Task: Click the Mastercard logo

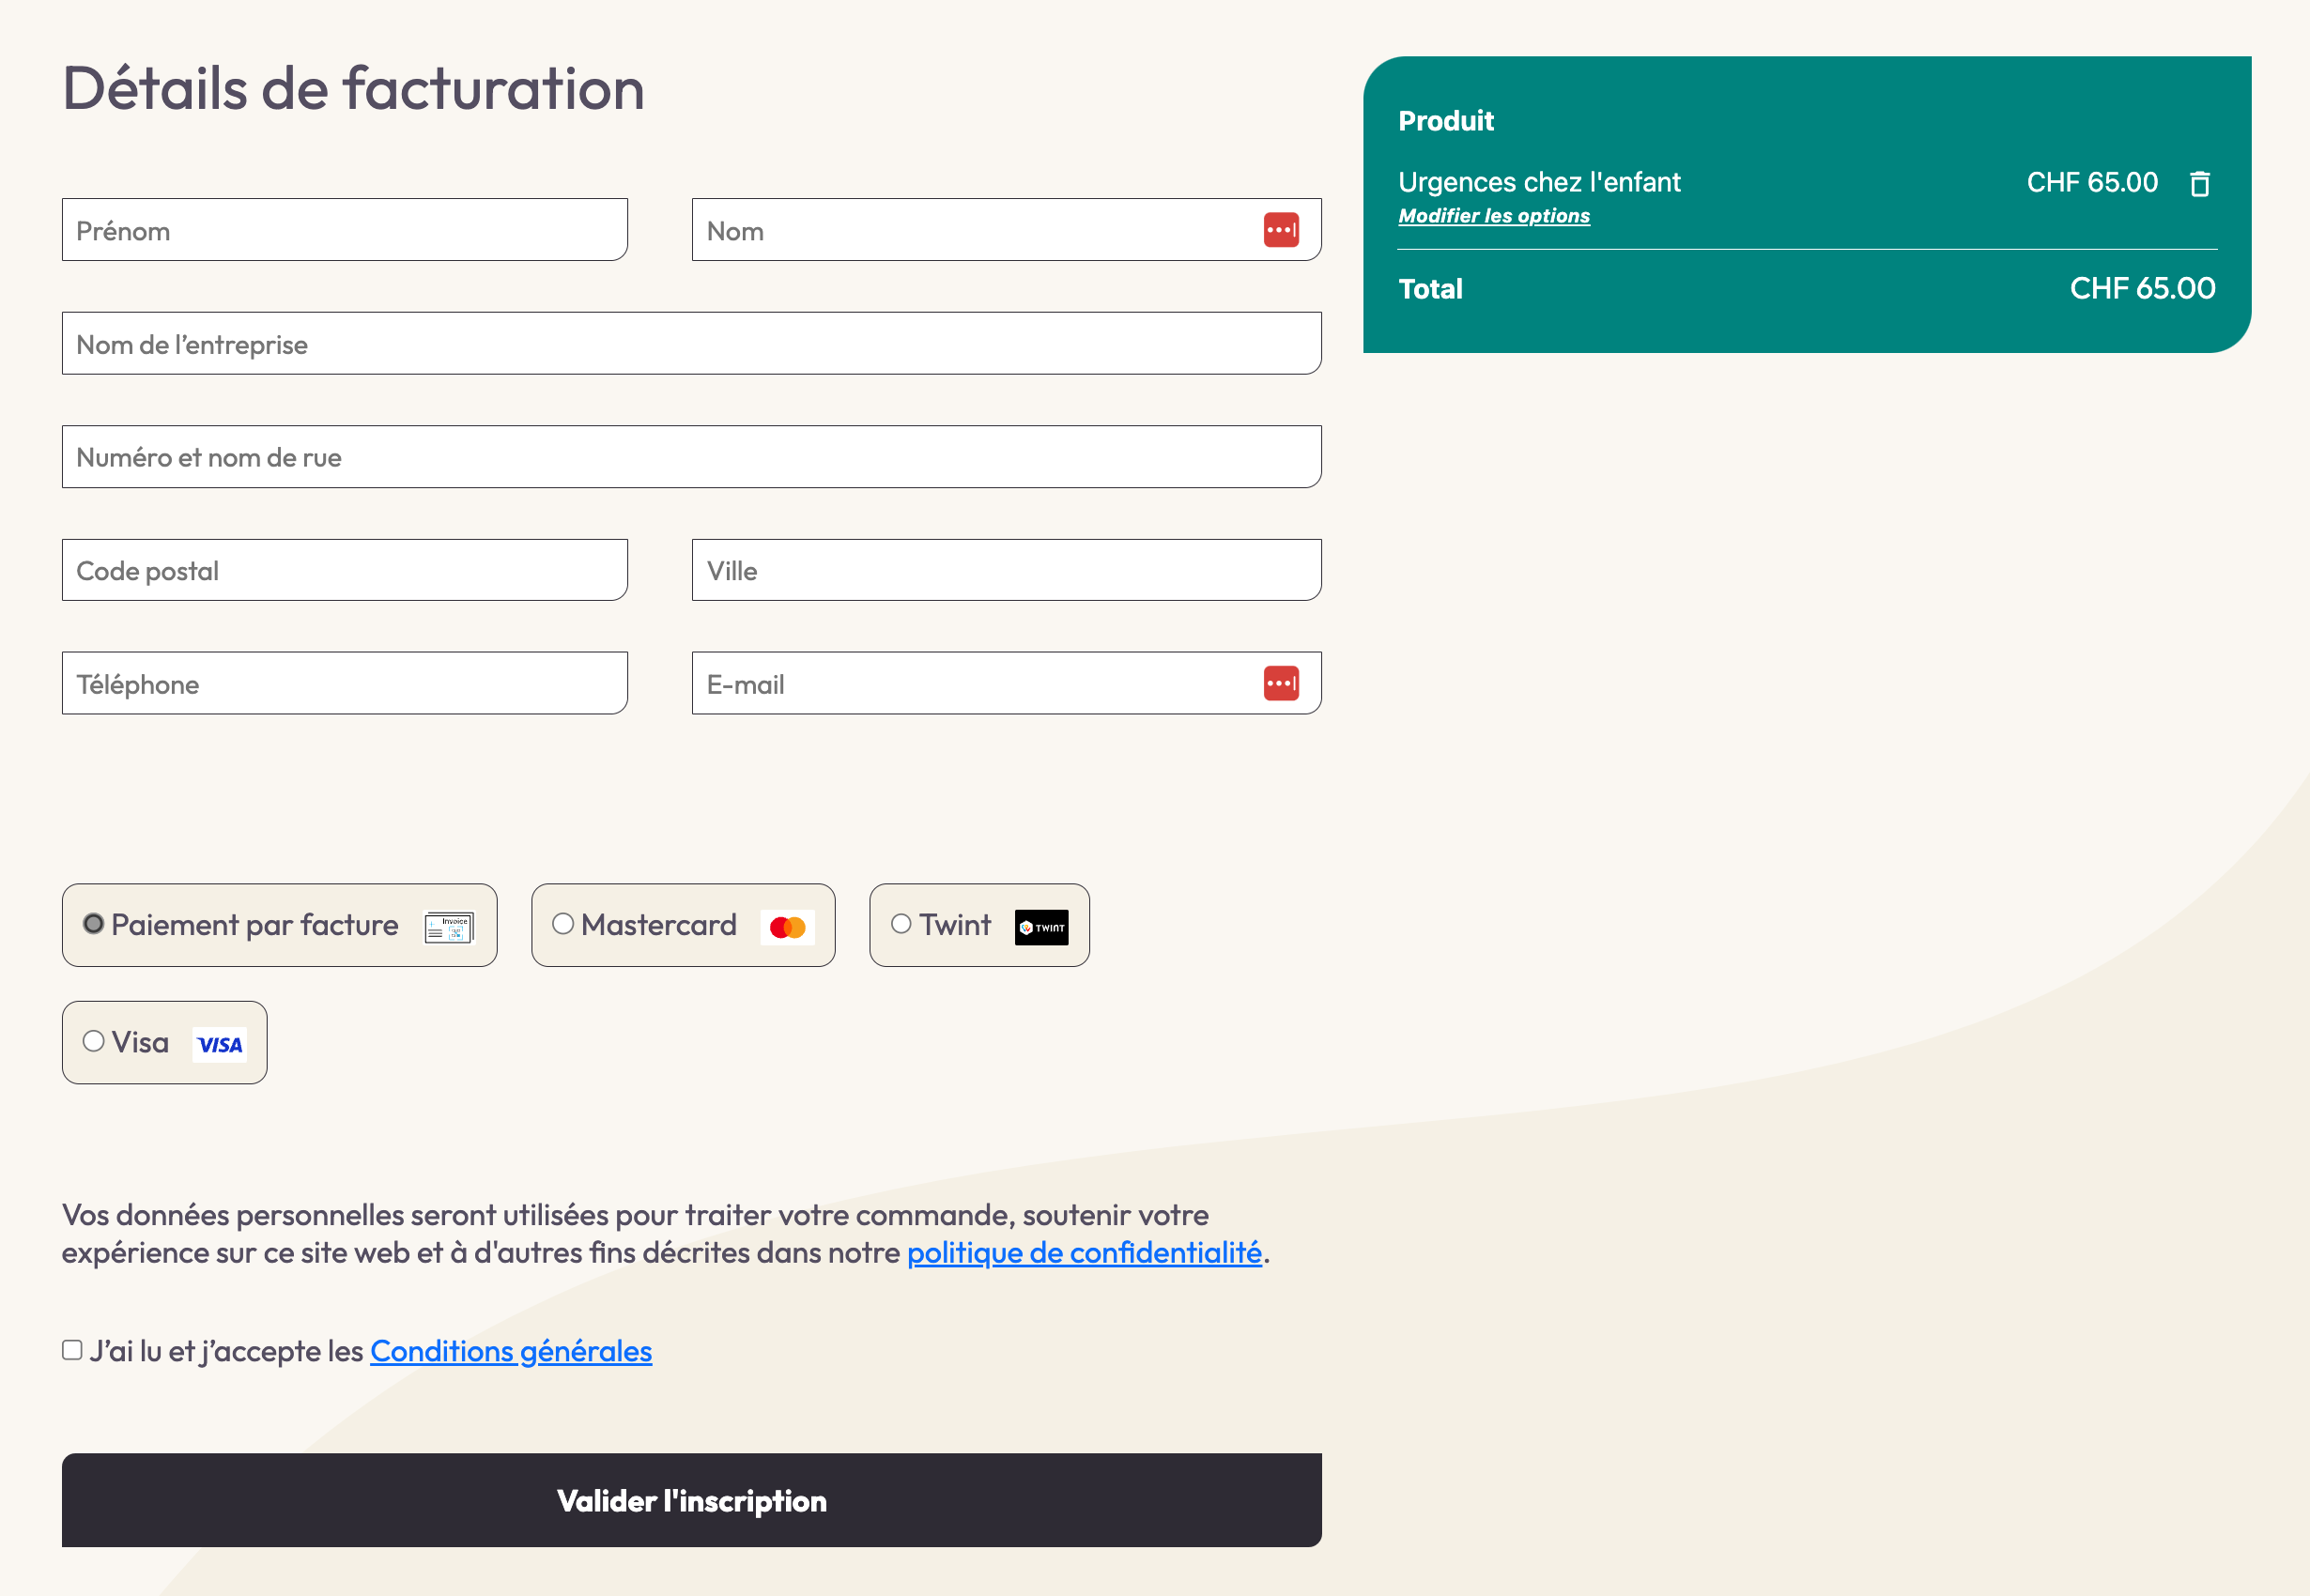Action: [x=787, y=927]
